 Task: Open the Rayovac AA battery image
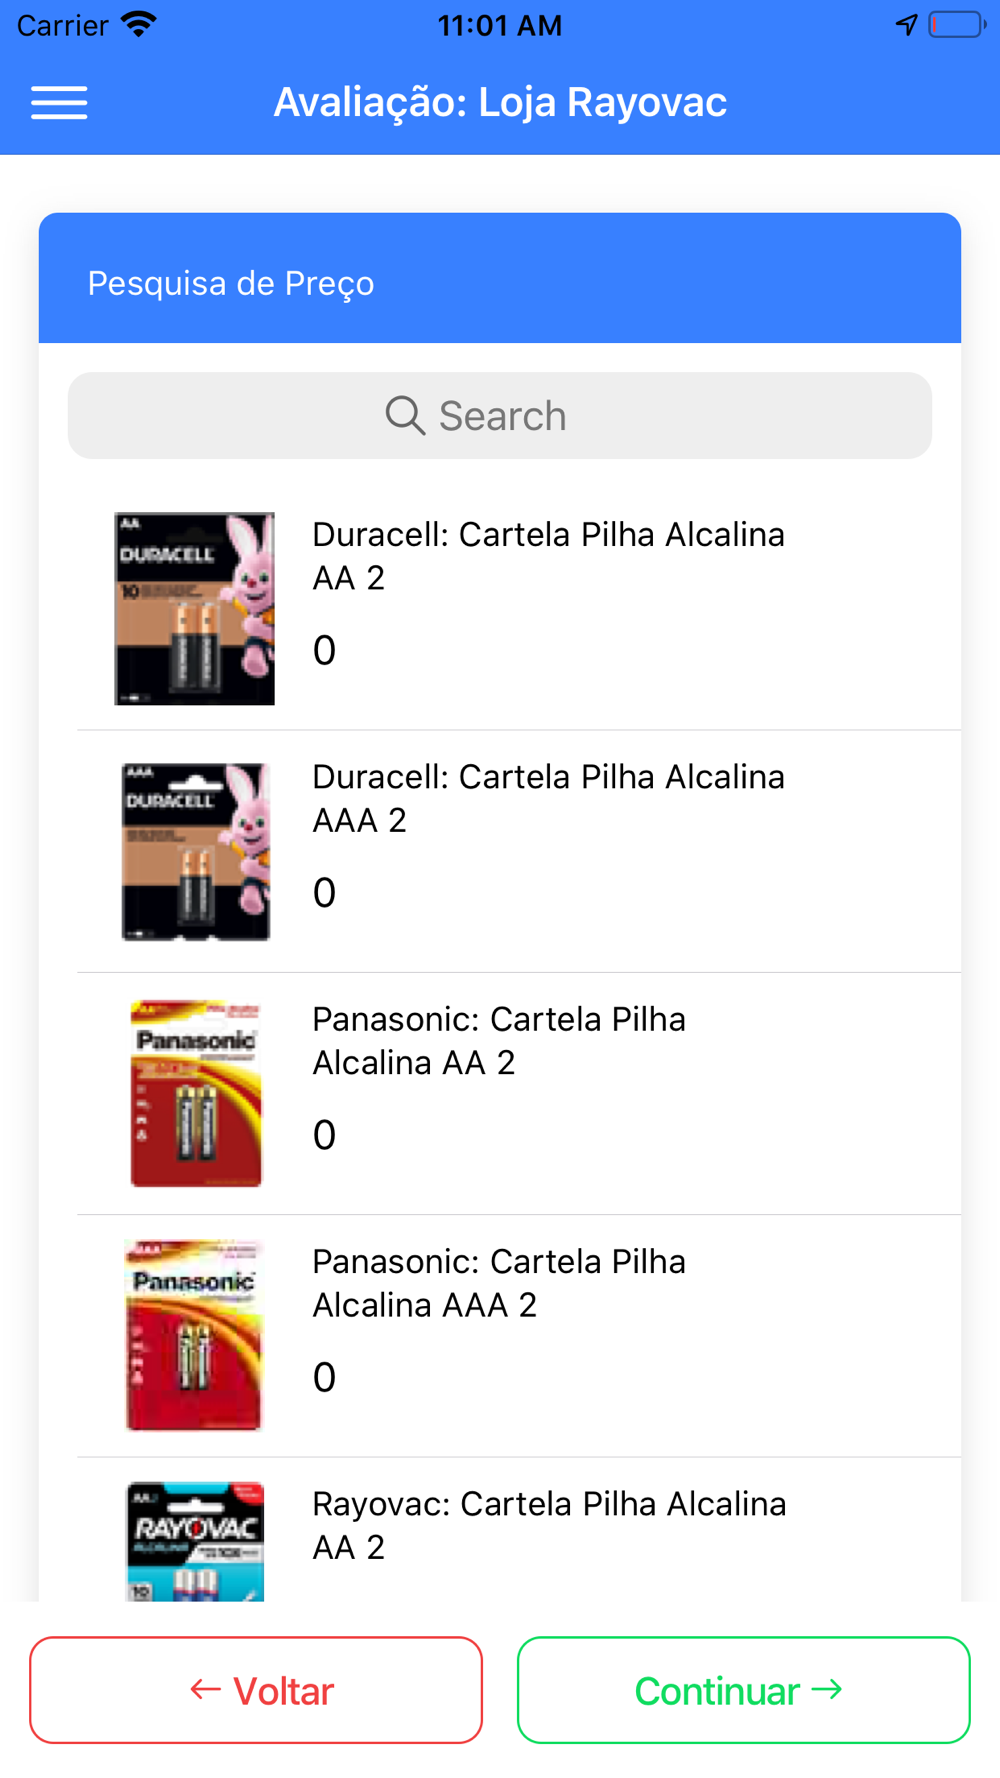click(x=195, y=1541)
